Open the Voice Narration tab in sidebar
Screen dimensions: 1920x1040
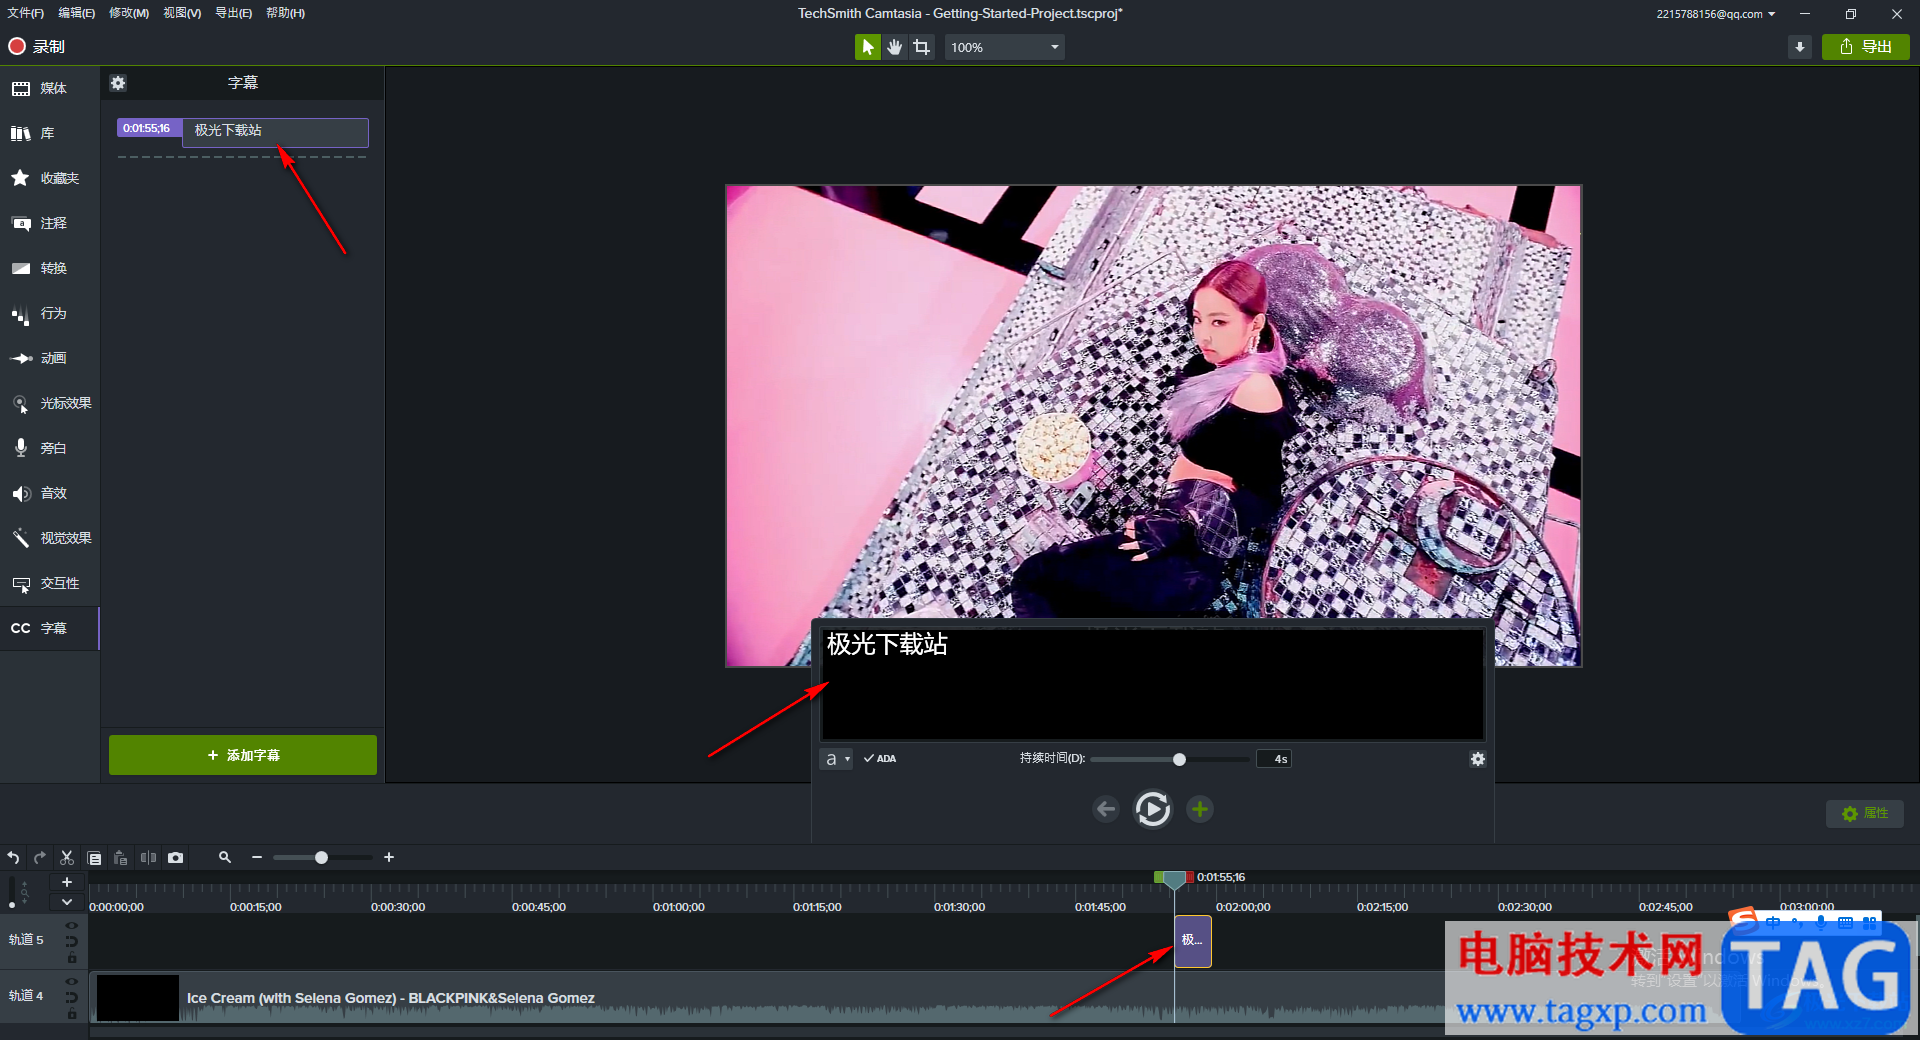pyautogui.click(x=50, y=449)
